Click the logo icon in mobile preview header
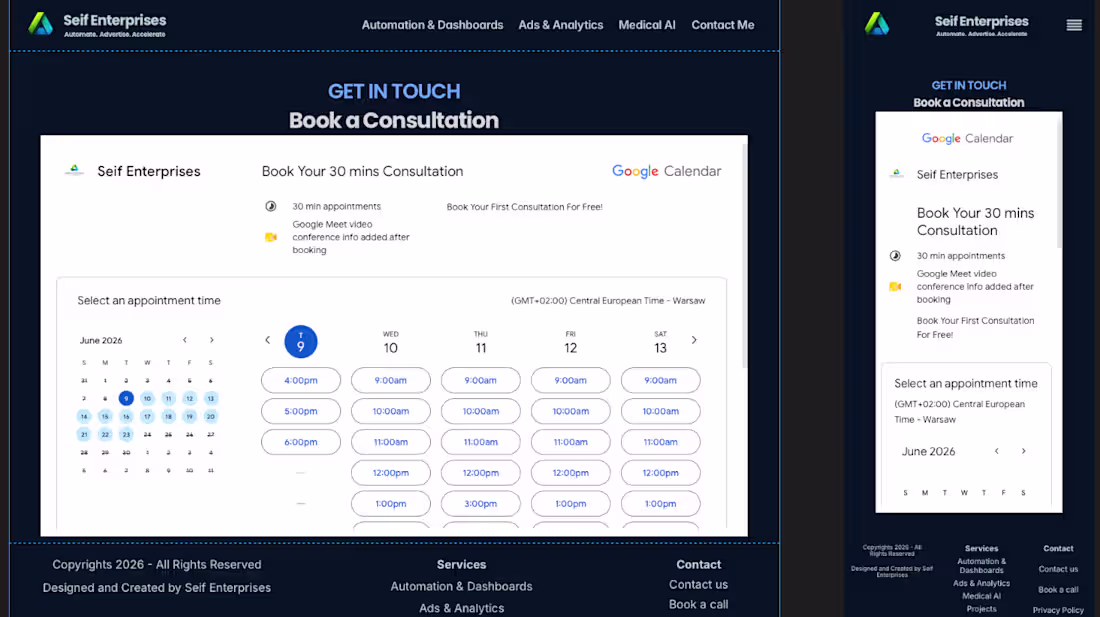The height and width of the screenshot is (617, 1100). click(x=877, y=25)
